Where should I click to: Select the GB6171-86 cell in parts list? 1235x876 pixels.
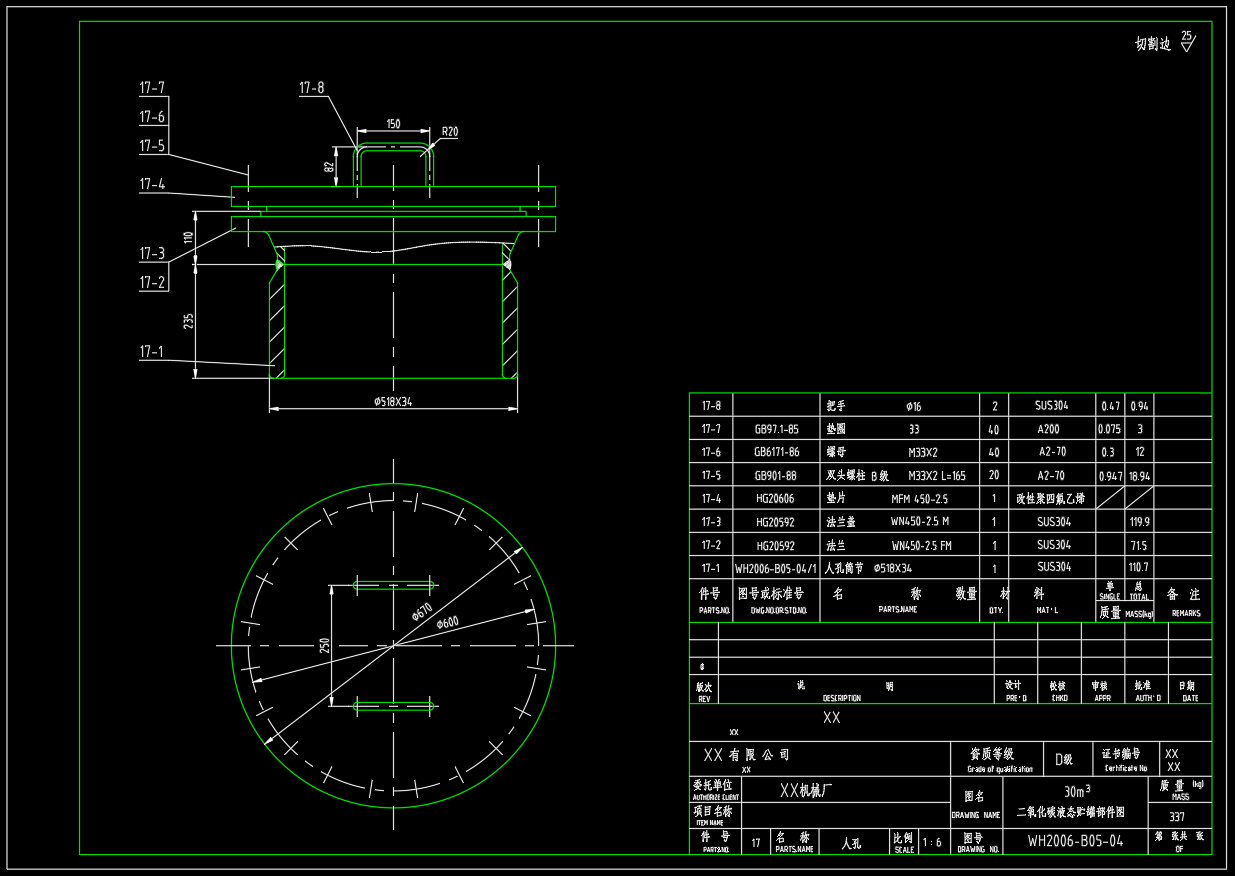[x=776, y=452]
